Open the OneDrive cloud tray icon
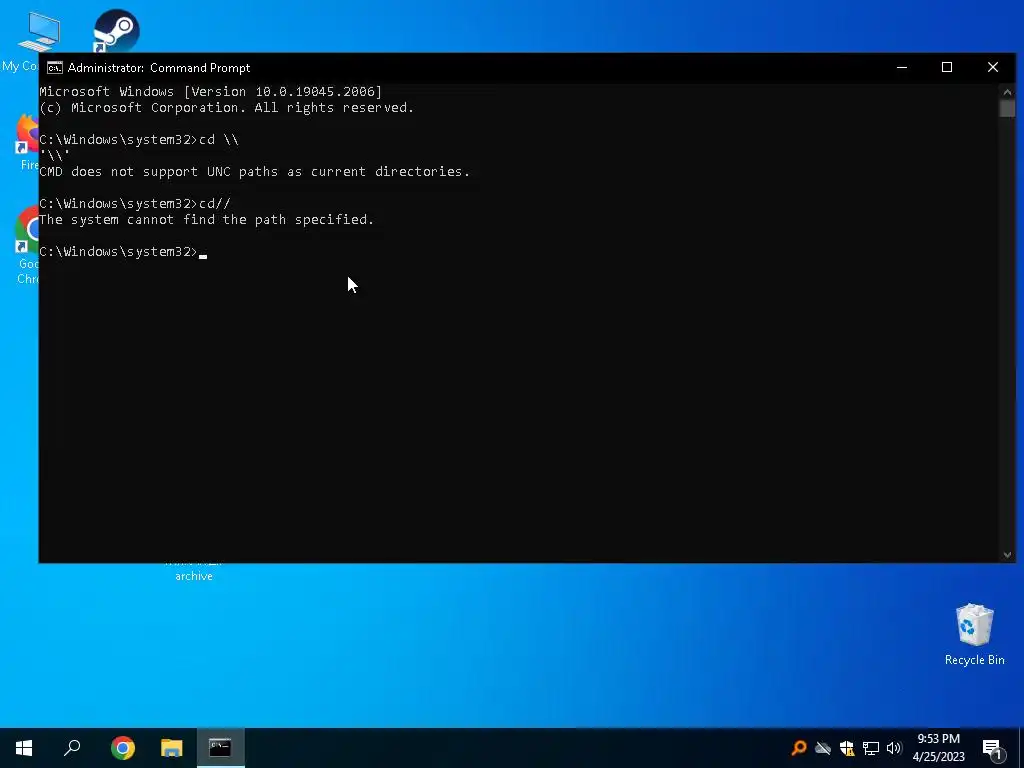 [x=823, y=748]
